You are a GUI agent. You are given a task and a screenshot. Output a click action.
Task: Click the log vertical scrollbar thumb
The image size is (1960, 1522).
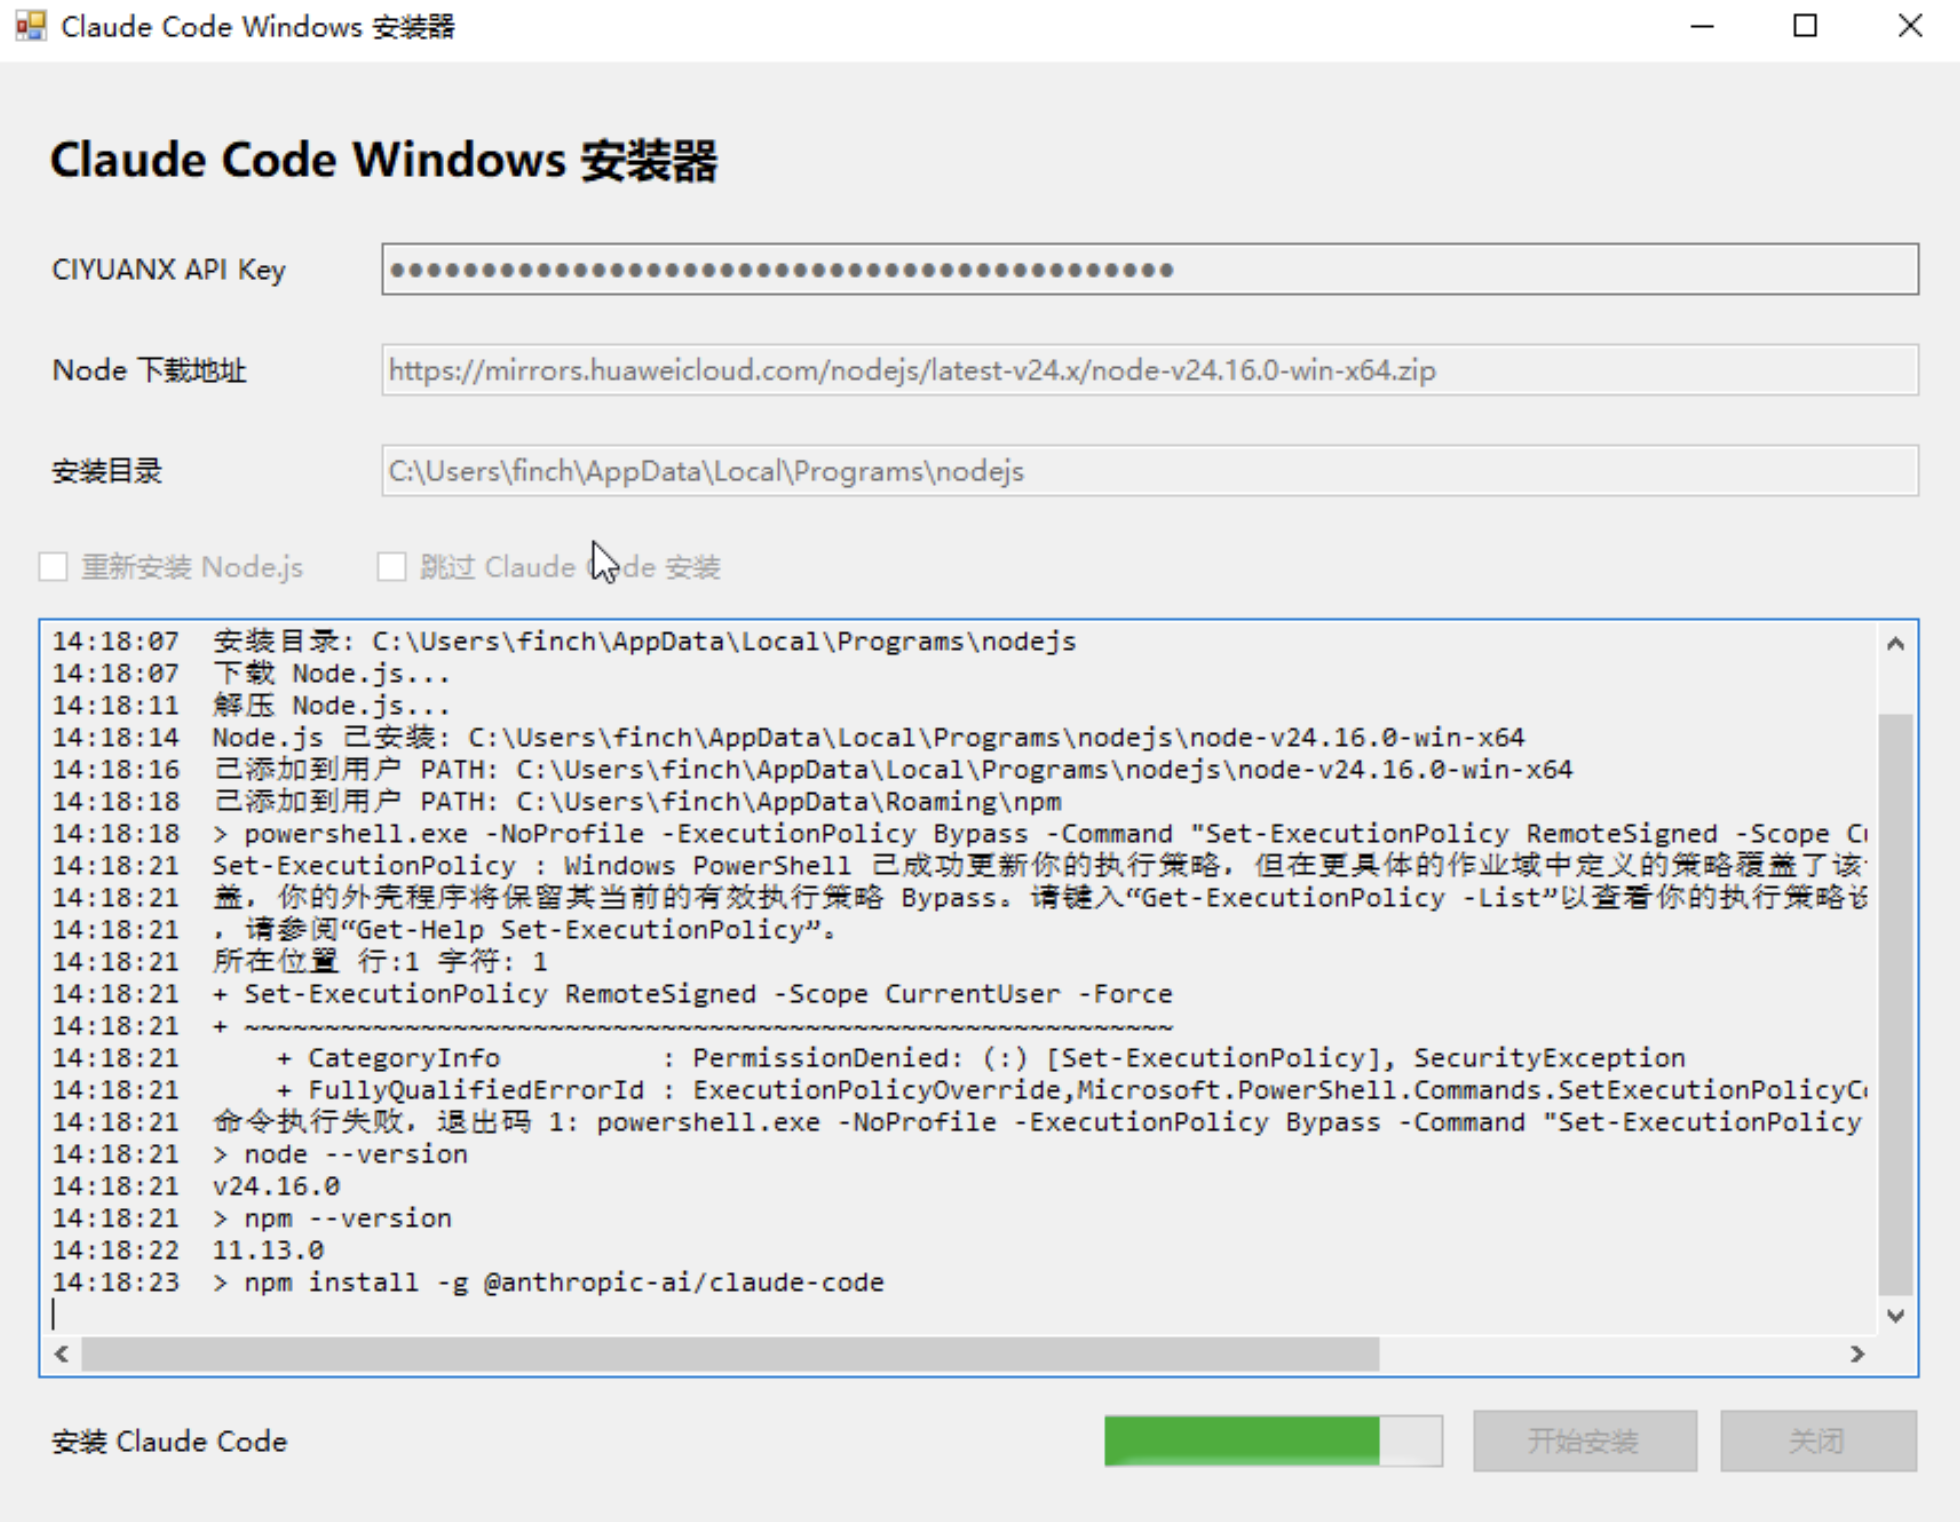pyautogui.click(x=1895, y=1004)
